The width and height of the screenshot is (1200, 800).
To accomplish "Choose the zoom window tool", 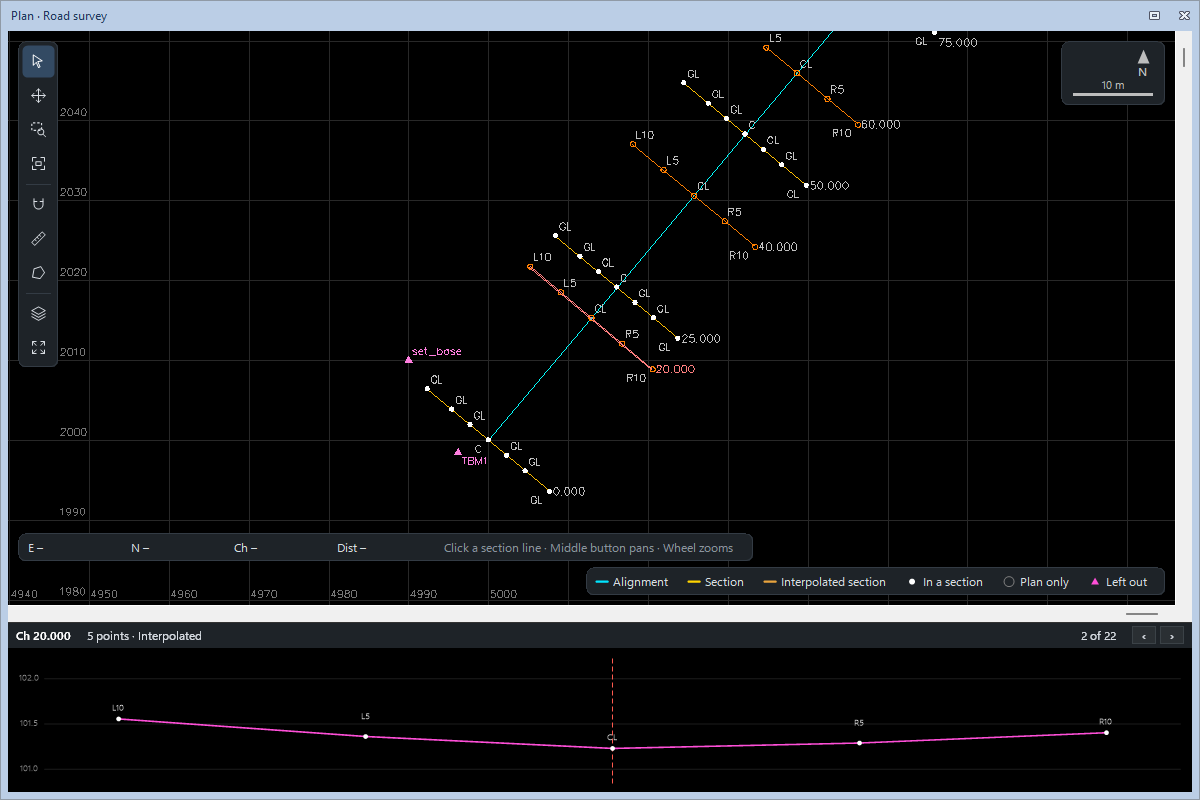I will [x=39, y=129].
